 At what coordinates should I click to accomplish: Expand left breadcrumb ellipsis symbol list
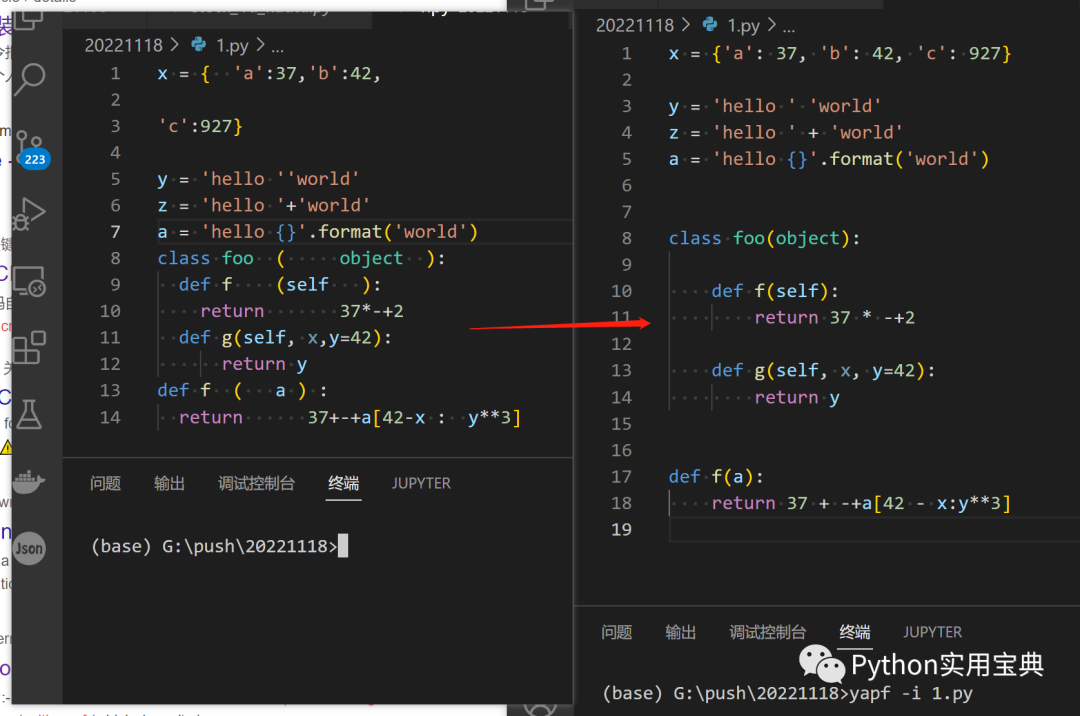[x=277, y=48]
